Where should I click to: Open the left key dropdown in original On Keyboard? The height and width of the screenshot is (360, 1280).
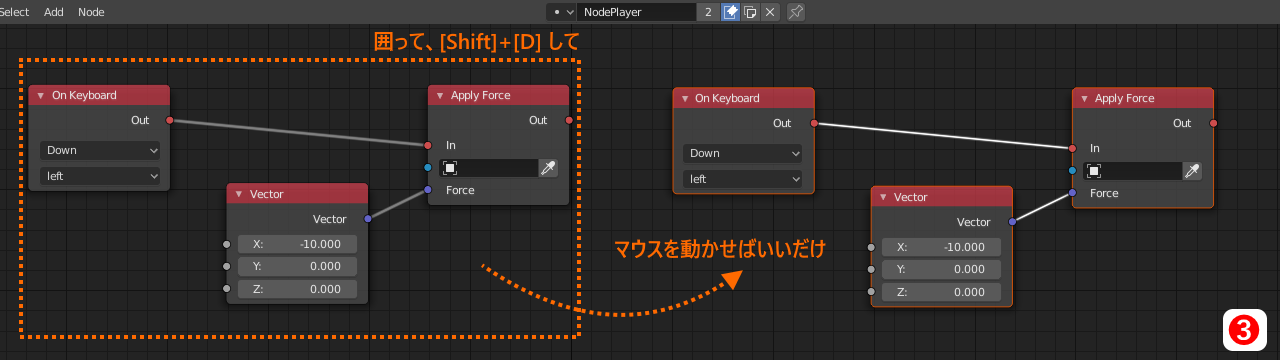coord(100,176)
